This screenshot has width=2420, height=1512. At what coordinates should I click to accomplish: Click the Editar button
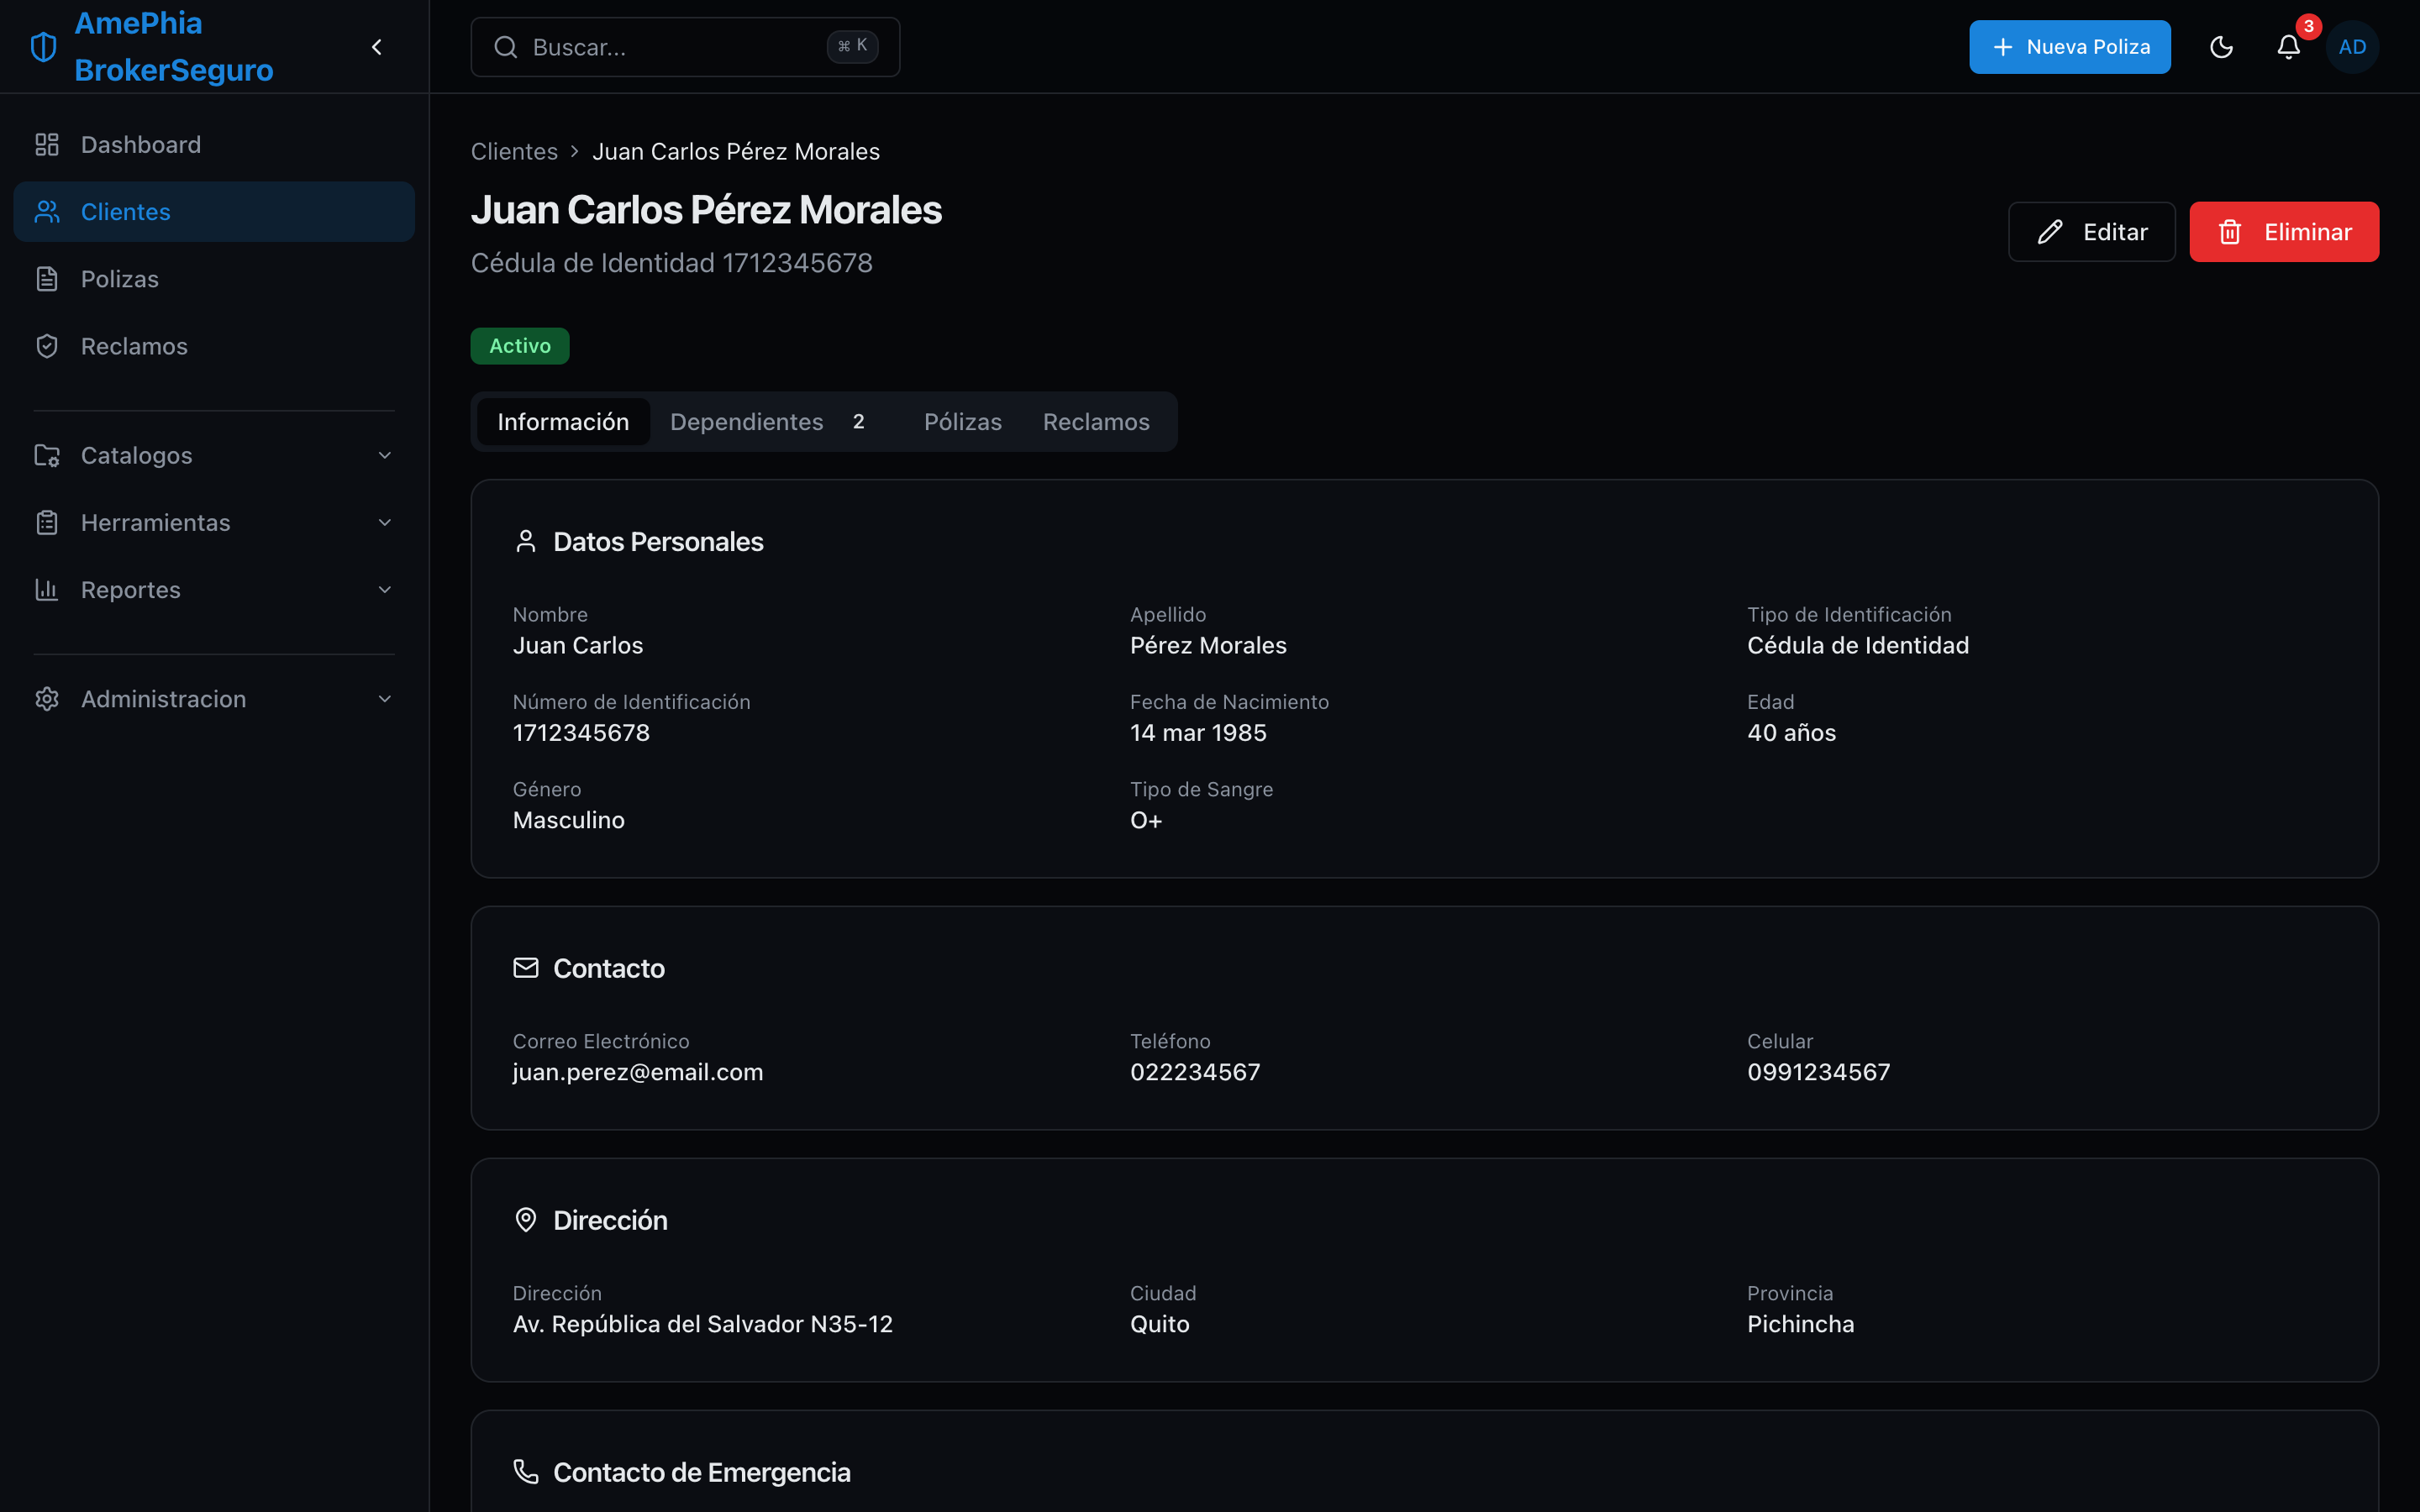tap(2092, 232)
